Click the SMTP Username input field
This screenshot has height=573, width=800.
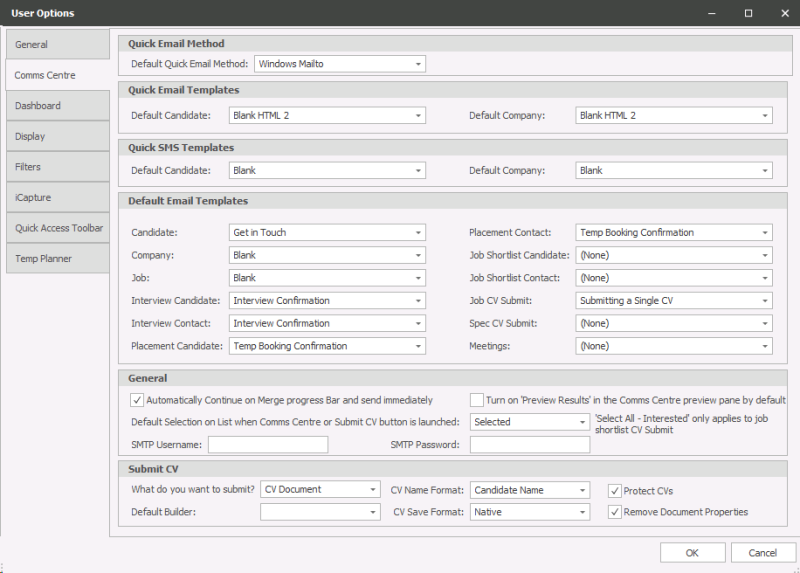tap(268, 445)
